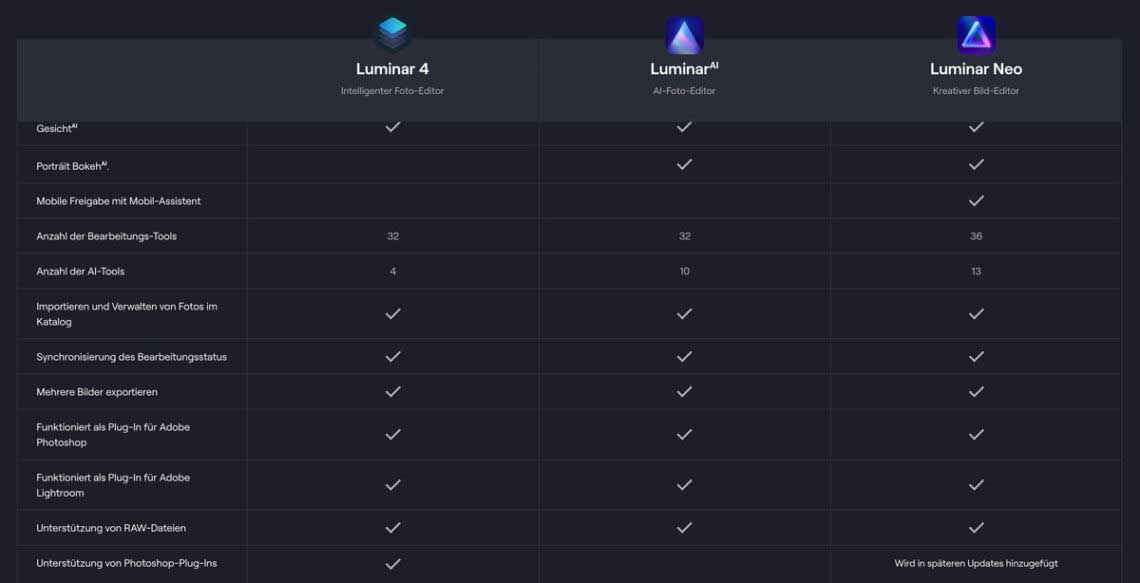The height and width of the screenshot is (583, 1140).
Task: Click 'Plug-In für Adobe Lightroom' label
Action: pyautogui.click(x=113, y=485)
